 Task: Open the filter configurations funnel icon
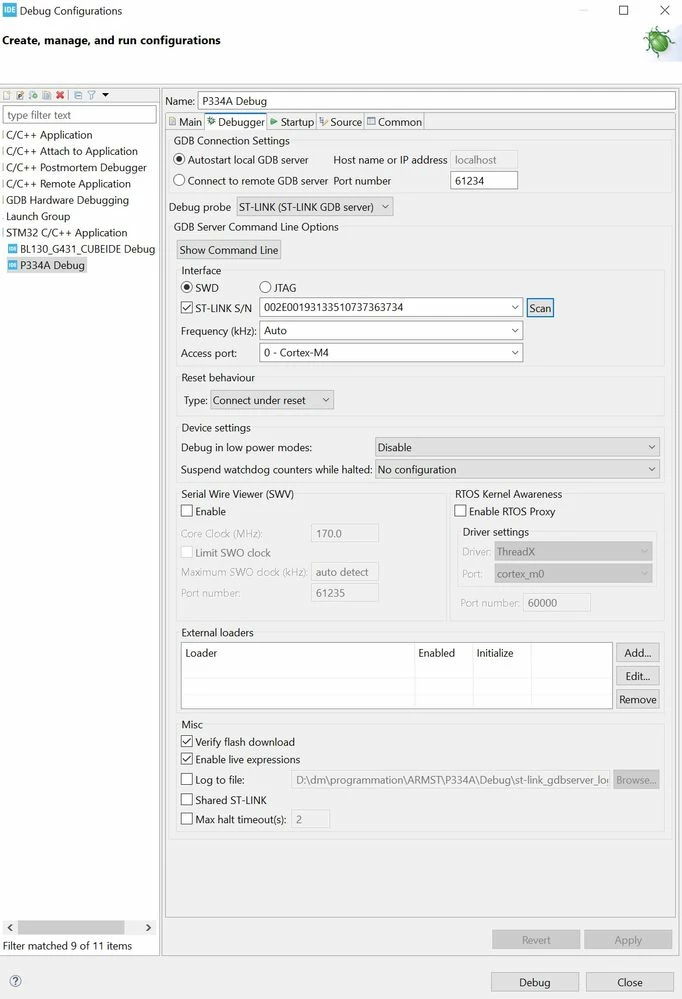pos(91,95)
